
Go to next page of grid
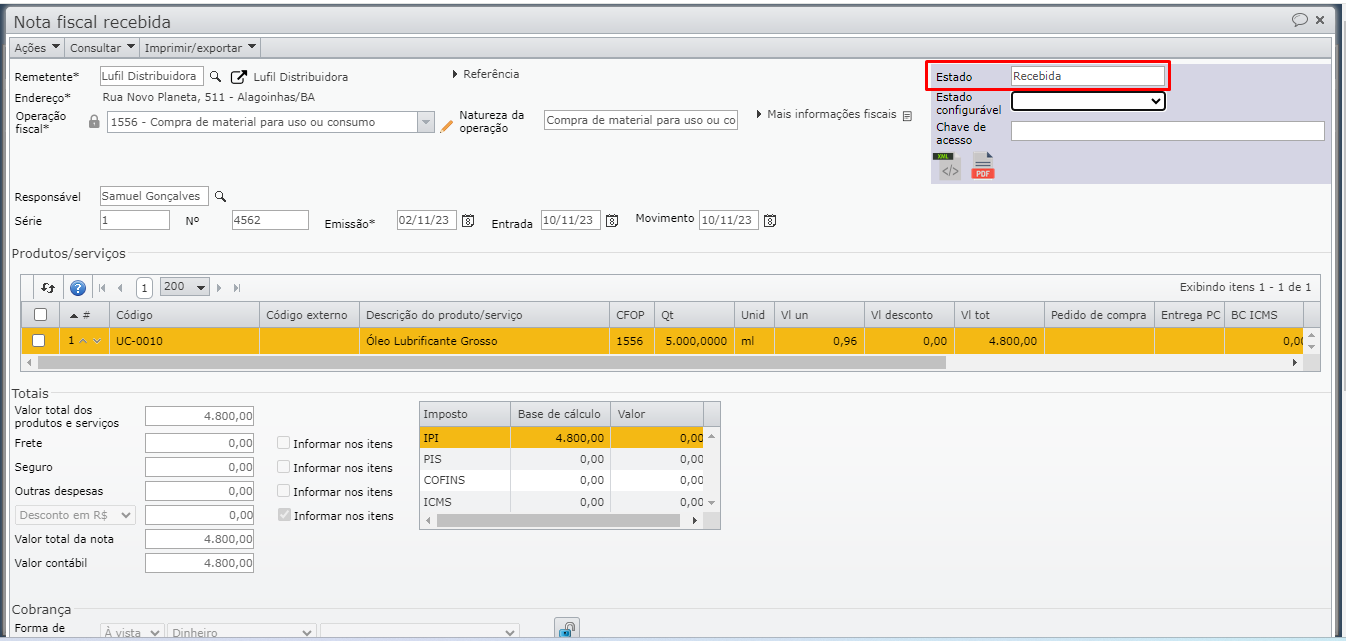pyautogui.click(x=219, y=288)
